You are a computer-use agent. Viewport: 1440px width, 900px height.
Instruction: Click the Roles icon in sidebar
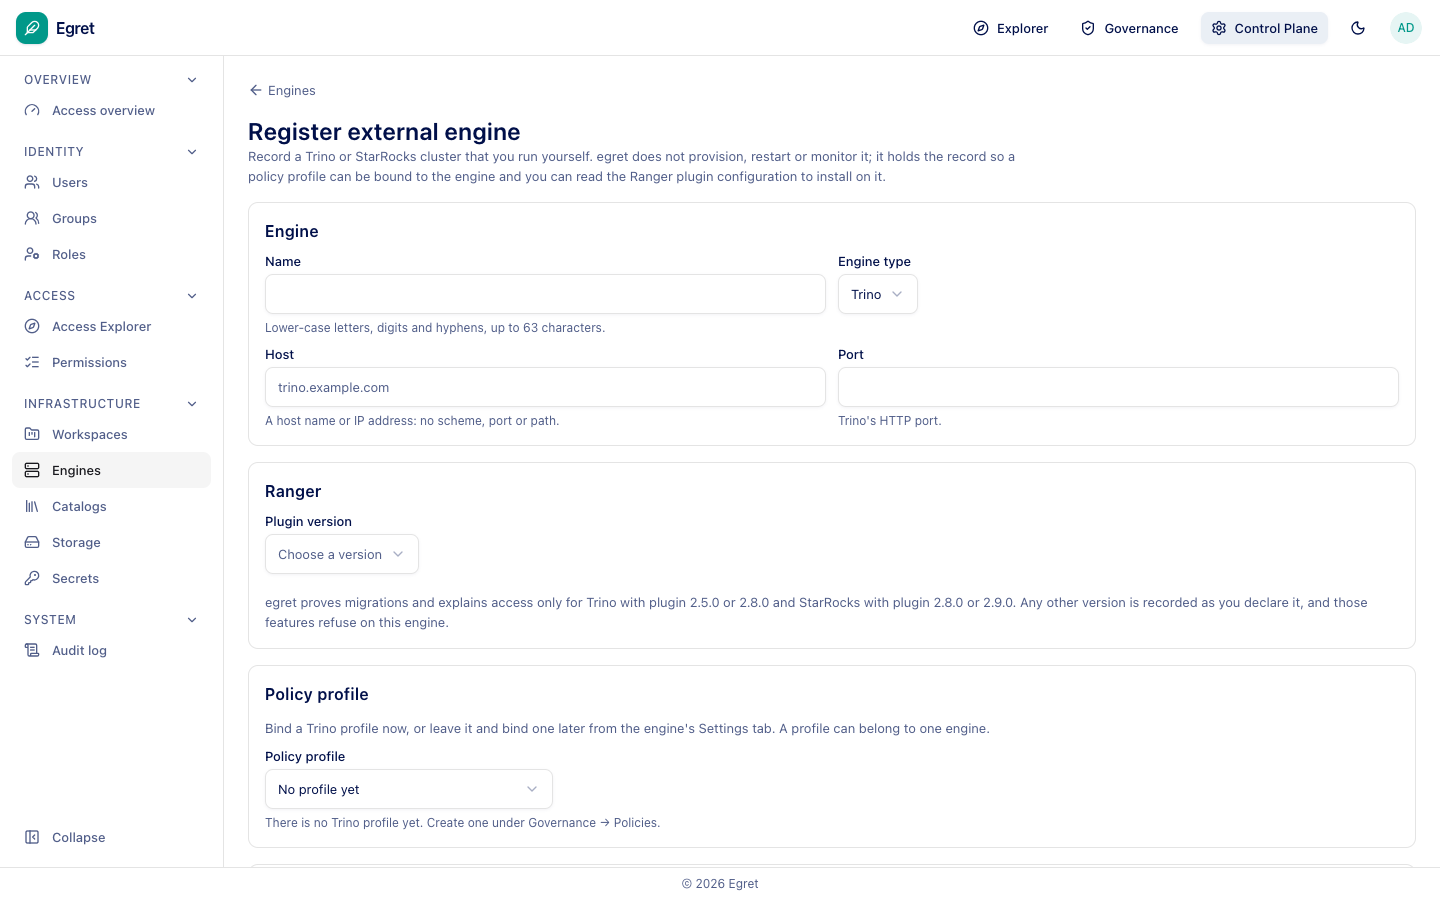tap(32, 255)
